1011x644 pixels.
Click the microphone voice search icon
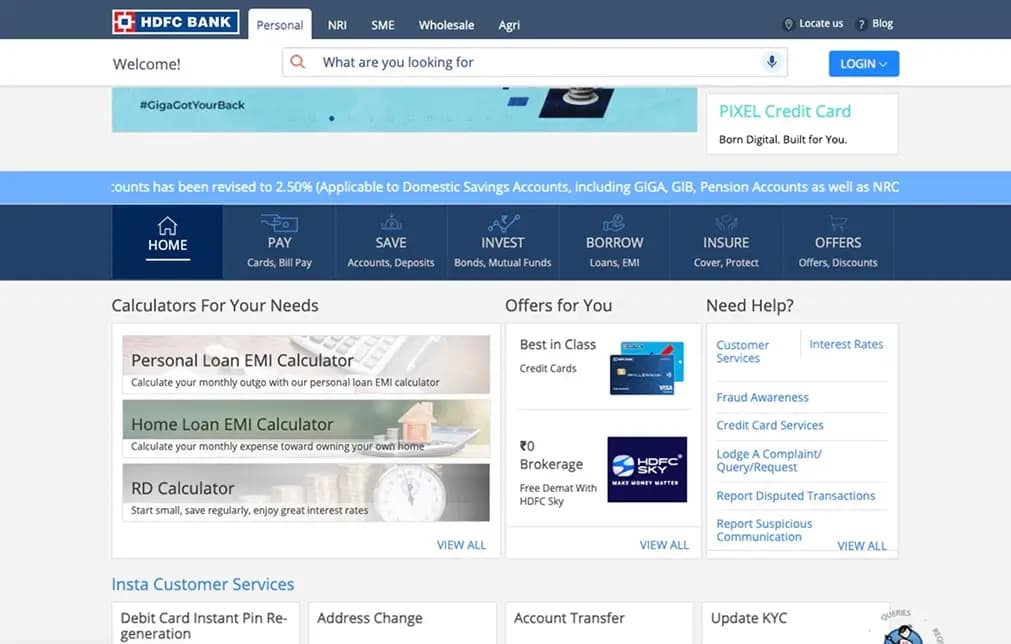771,62
